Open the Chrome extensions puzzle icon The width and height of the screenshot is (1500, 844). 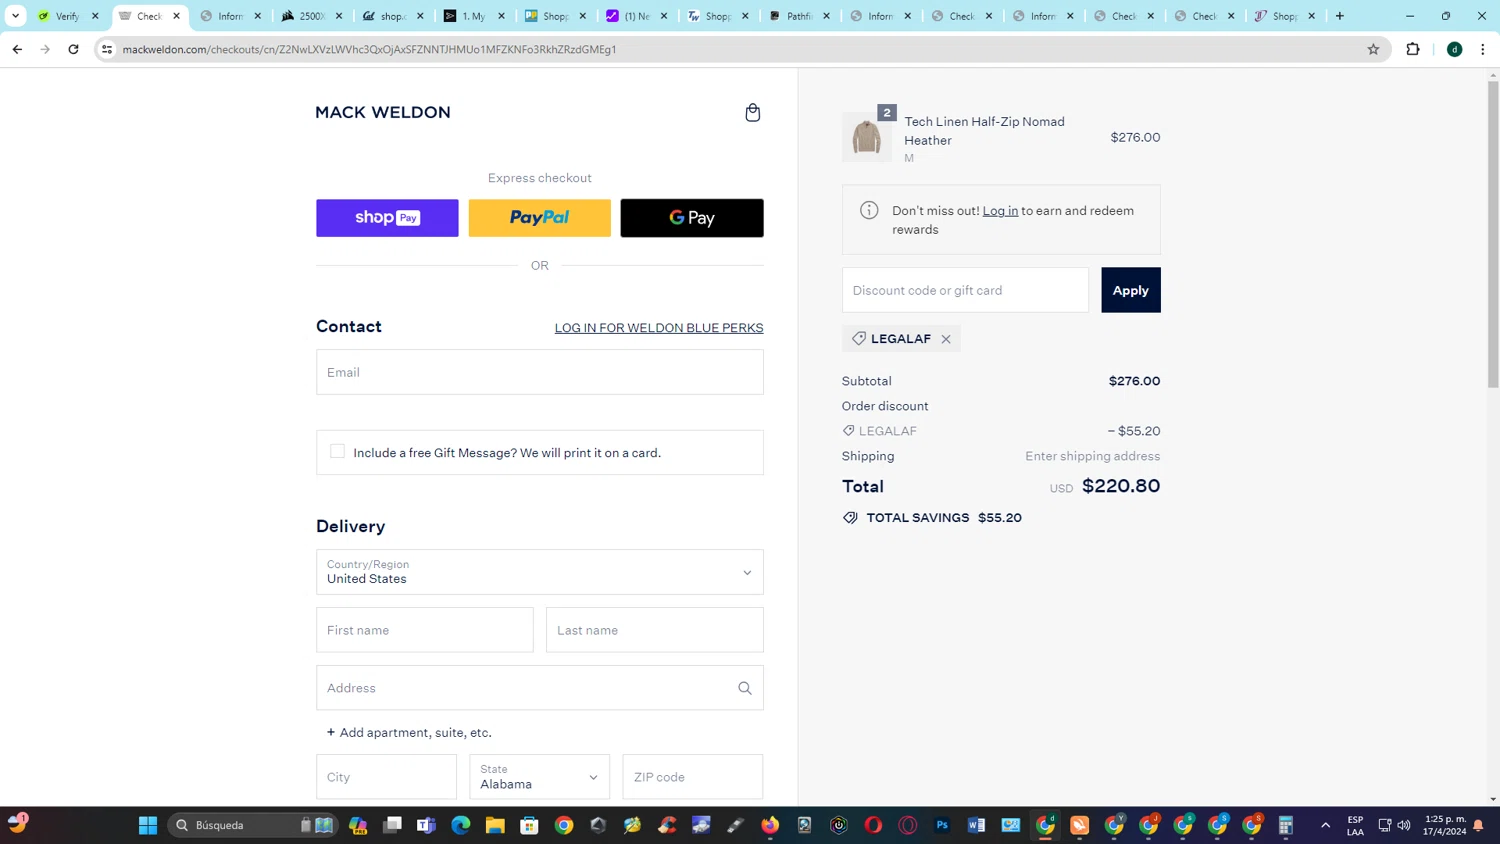pos(1413,49)
